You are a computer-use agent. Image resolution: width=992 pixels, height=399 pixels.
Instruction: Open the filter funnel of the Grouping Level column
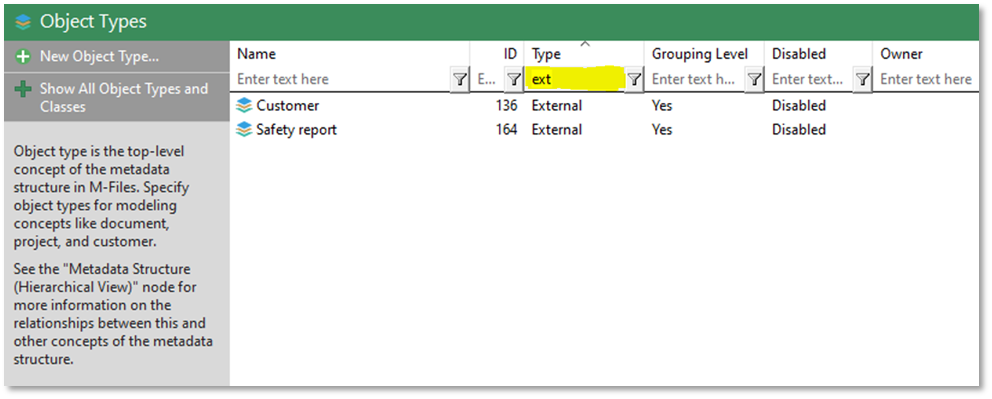754,80
